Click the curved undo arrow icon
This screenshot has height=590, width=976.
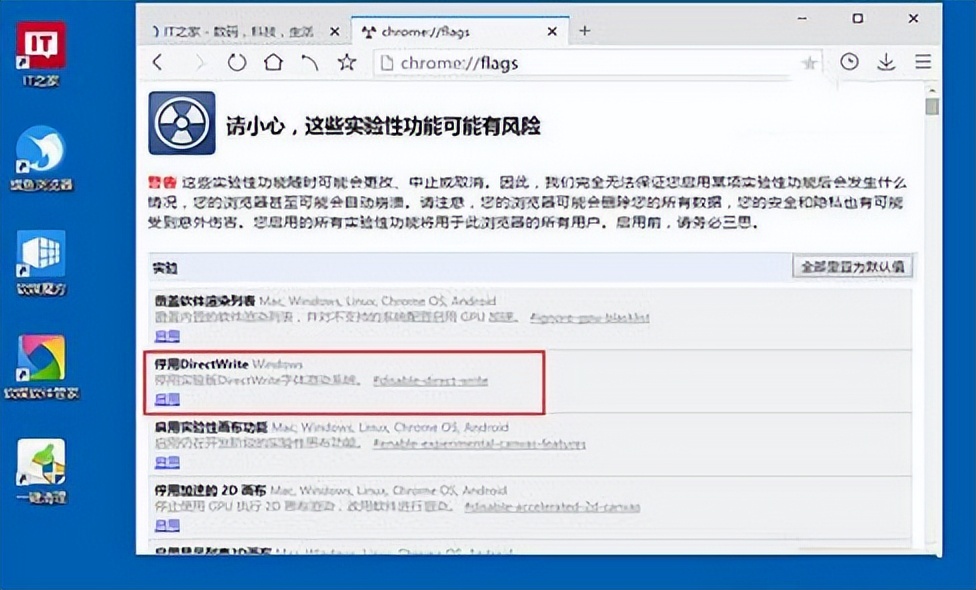coord(309,62)
